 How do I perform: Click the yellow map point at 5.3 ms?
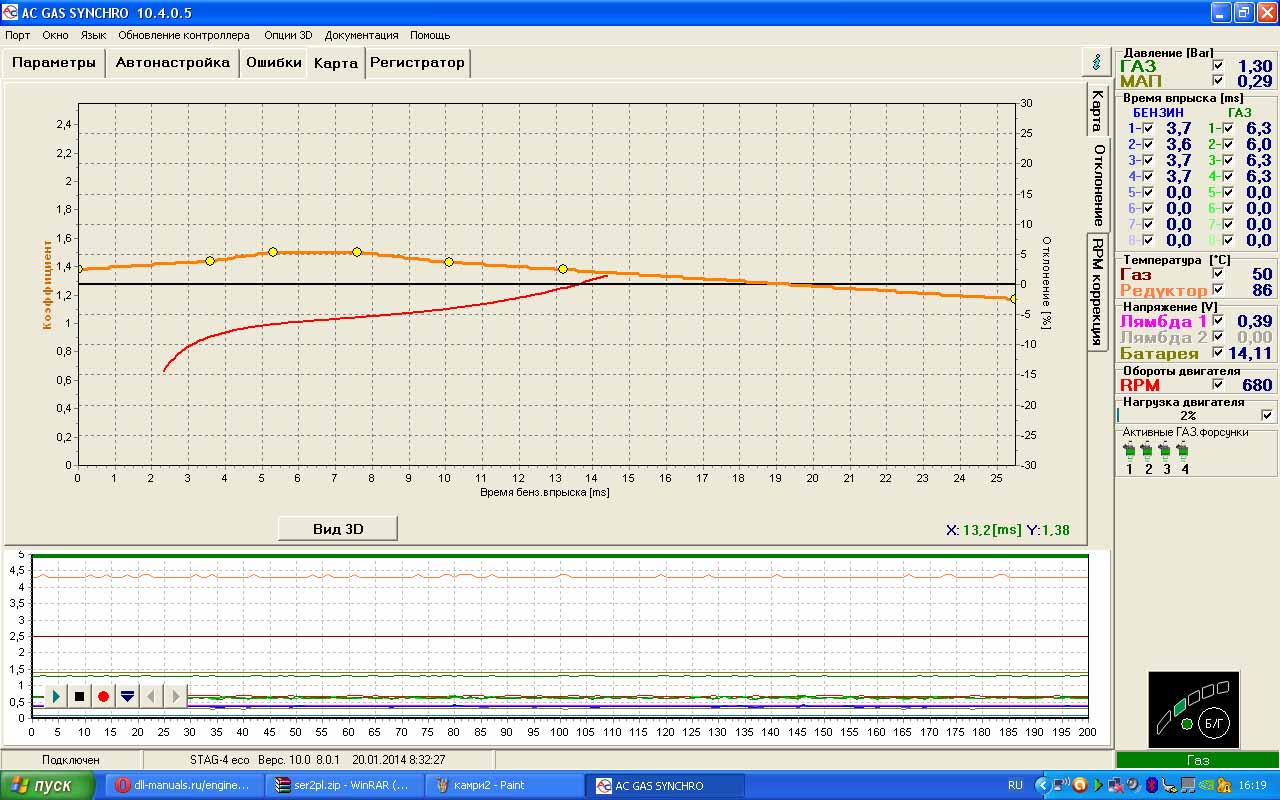pyautogui.click(x=273, y=252)
